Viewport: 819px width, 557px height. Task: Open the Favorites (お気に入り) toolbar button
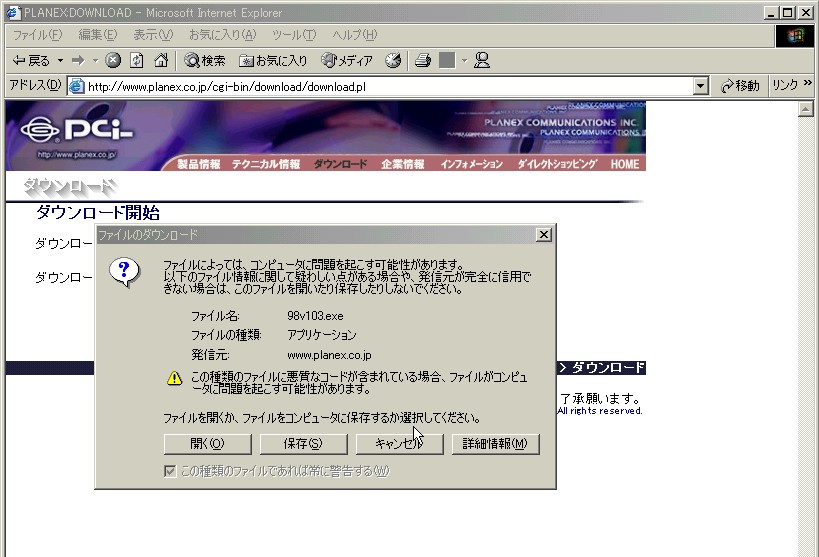click(273, 61)
